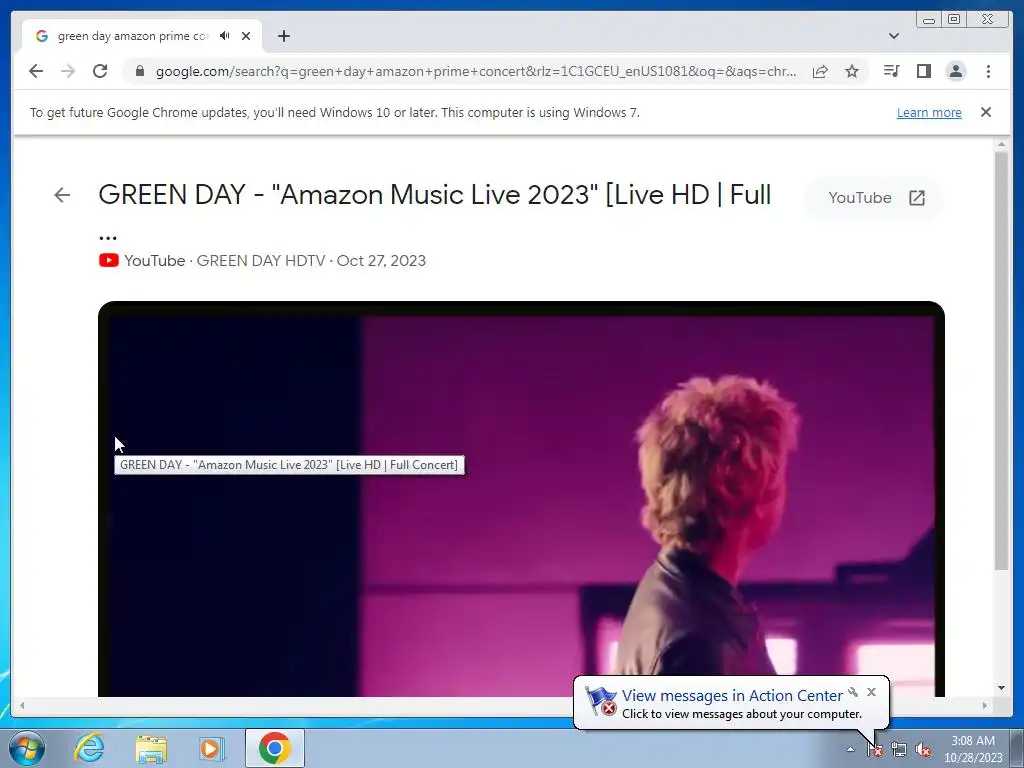Select the green day amazon prime tab
Viewport: 1024px width, 768px height.
tap(142, 36)
